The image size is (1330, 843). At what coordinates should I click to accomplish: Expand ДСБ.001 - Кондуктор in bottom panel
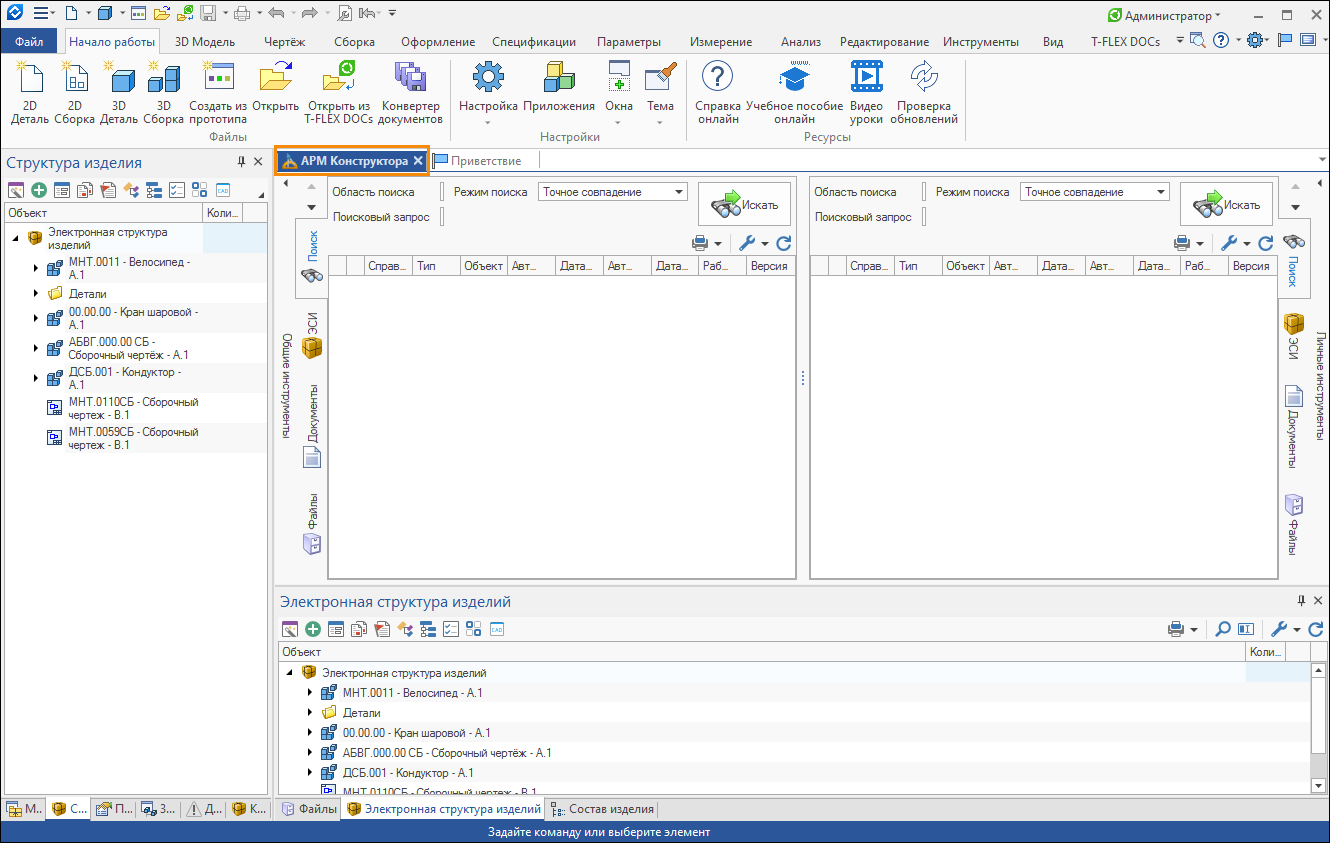tap(309, 773)
